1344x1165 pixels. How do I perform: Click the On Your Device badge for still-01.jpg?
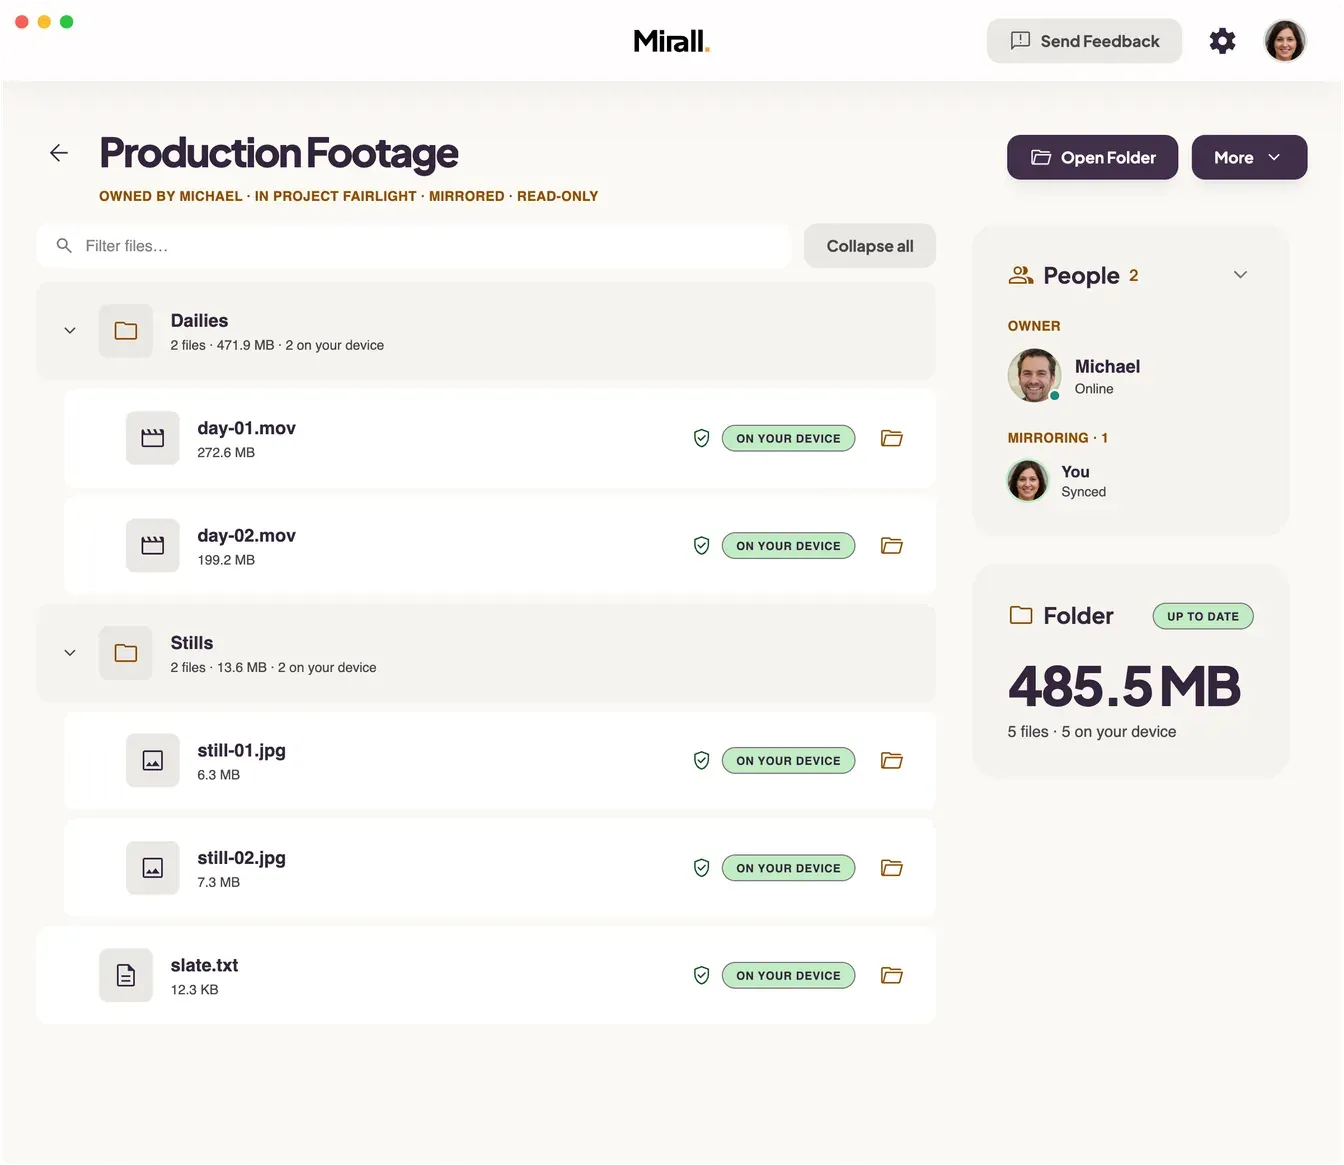coord(788,761)
